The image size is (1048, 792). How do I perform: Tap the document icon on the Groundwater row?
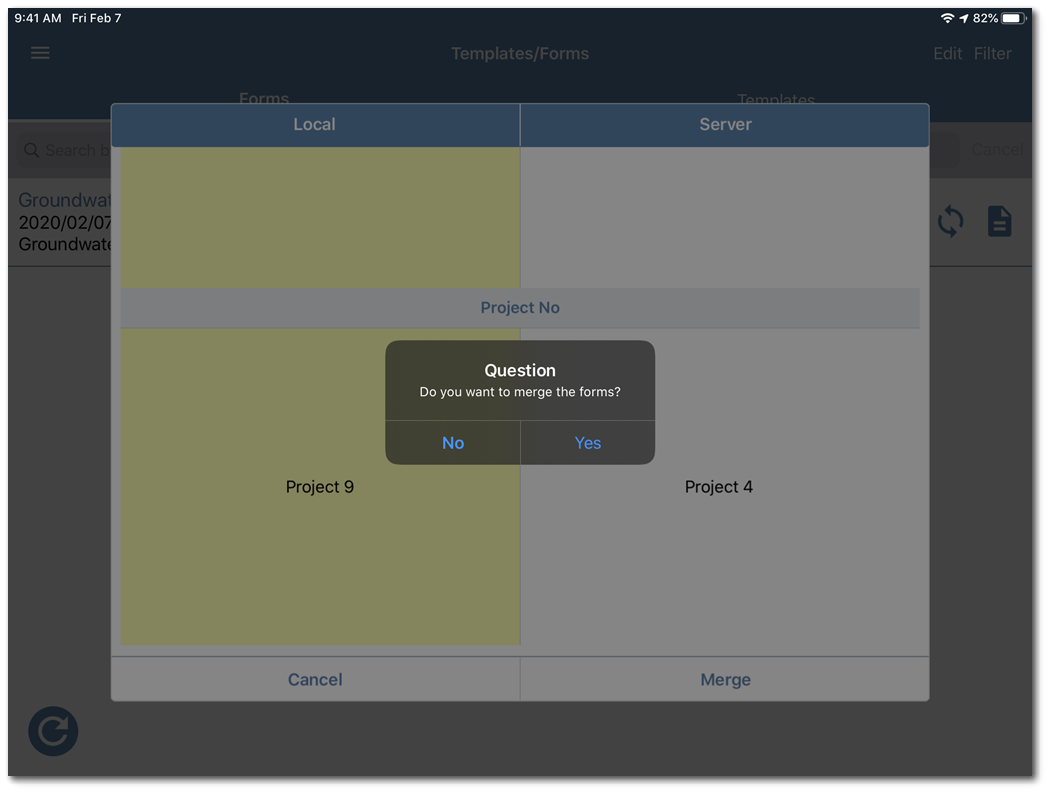999,221
